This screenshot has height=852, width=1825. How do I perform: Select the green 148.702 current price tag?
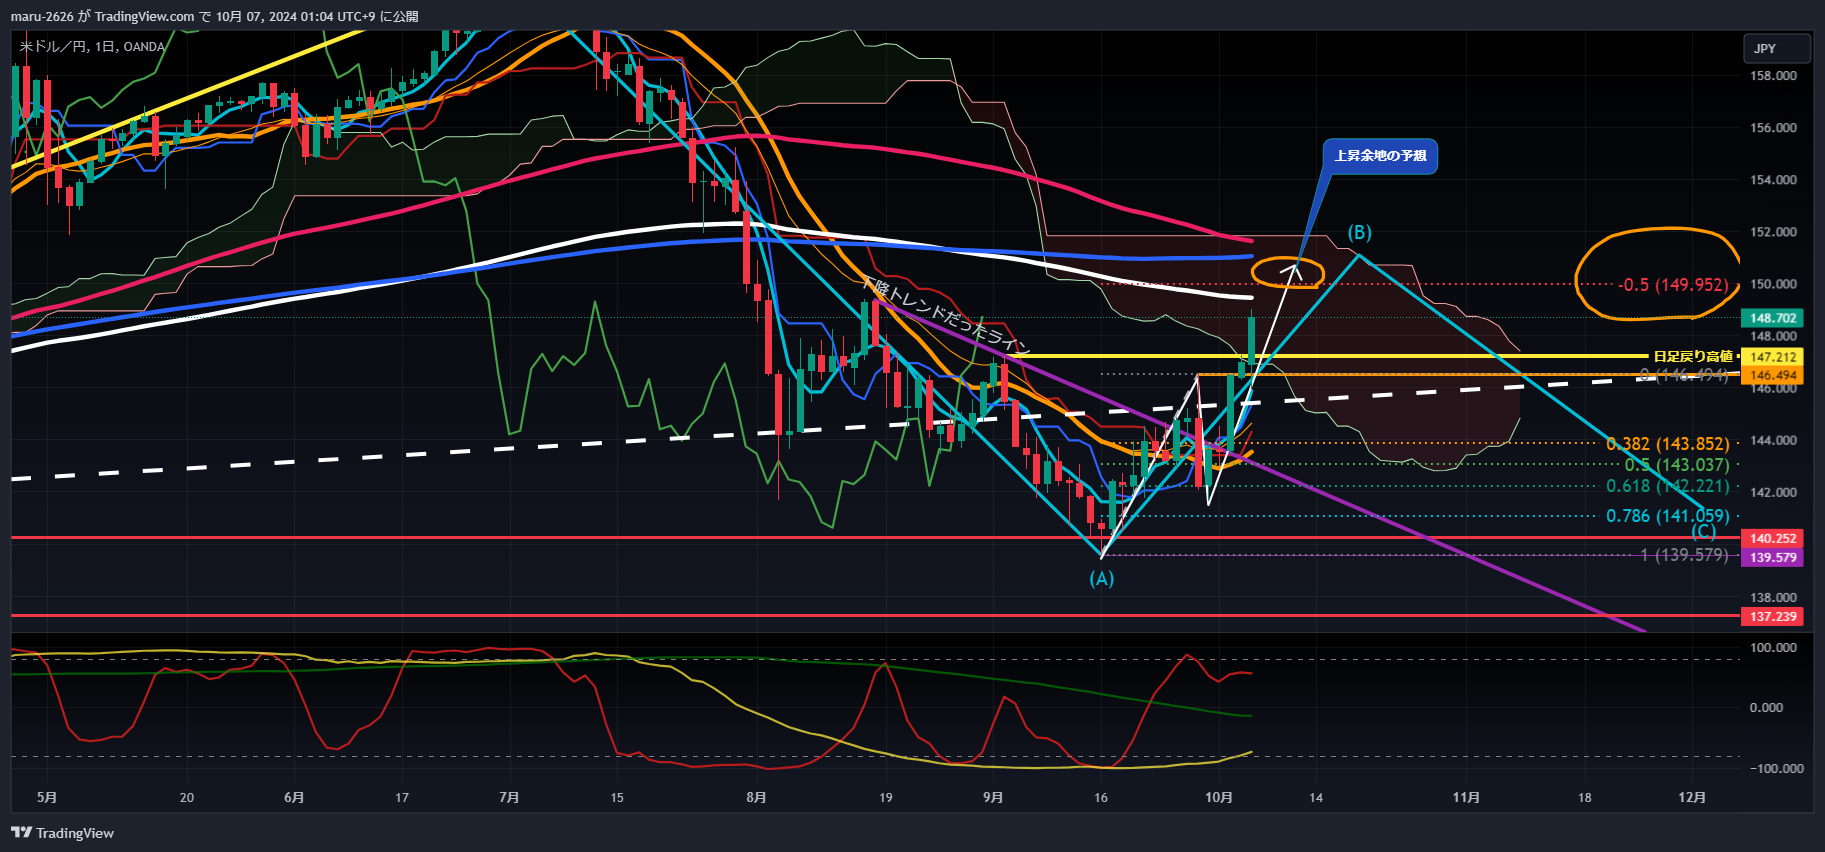click(1773, 318)
